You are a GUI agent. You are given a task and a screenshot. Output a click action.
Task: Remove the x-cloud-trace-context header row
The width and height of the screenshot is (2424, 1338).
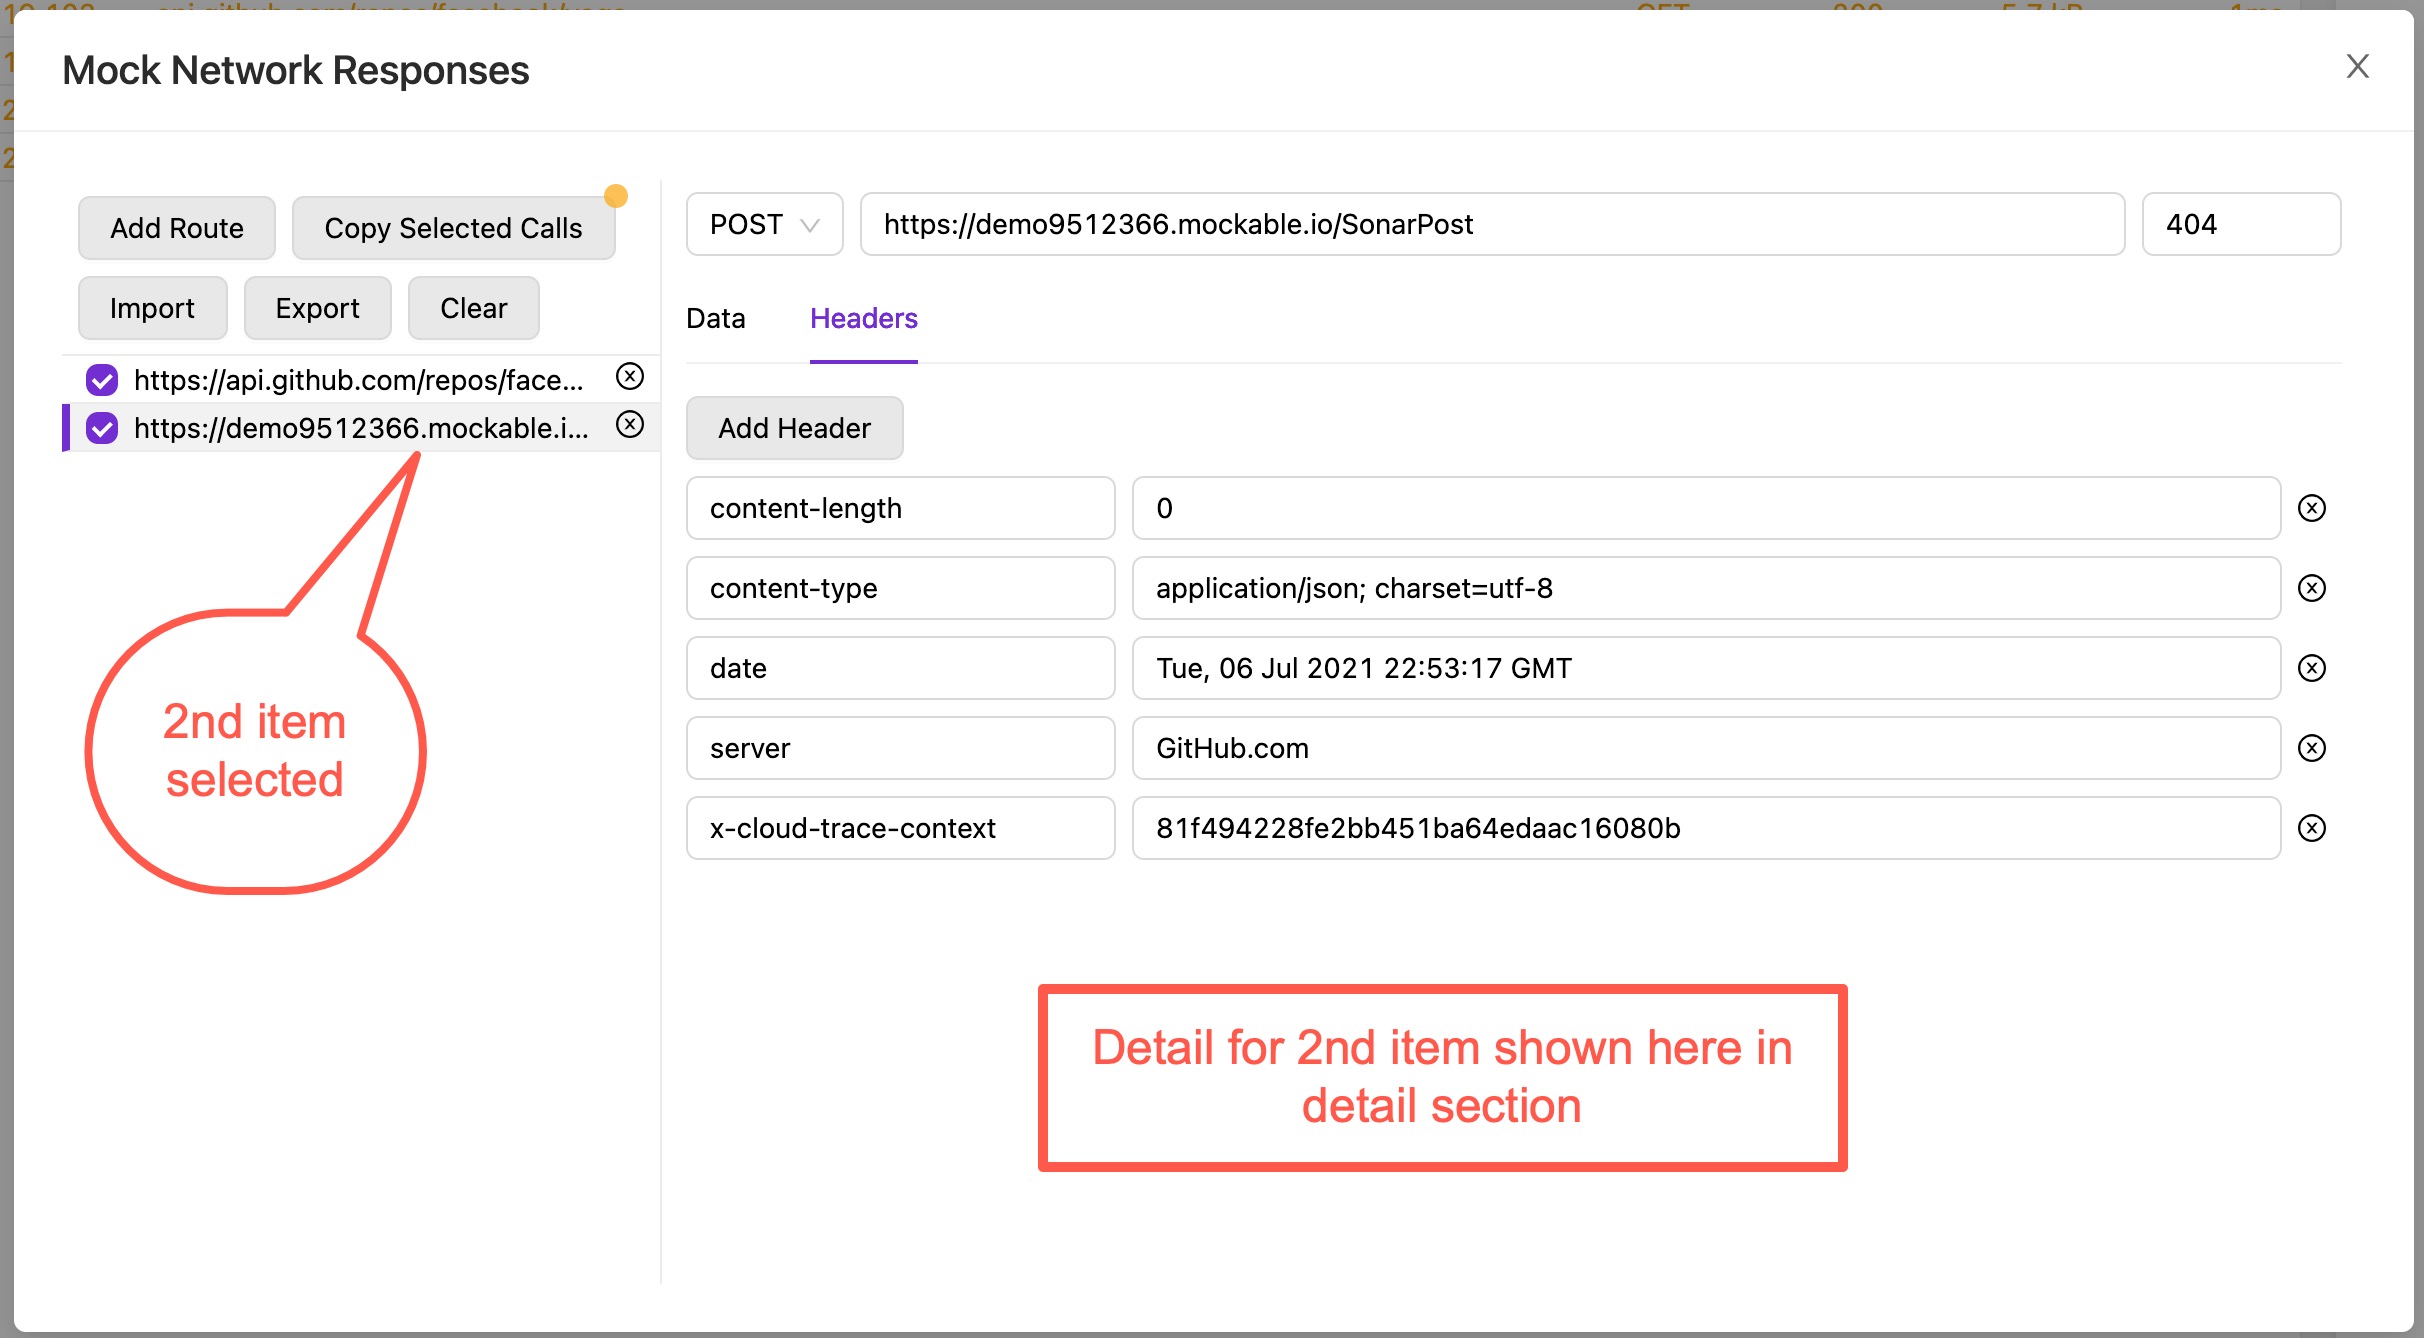pyautogui.click(x=2311, y=828)
